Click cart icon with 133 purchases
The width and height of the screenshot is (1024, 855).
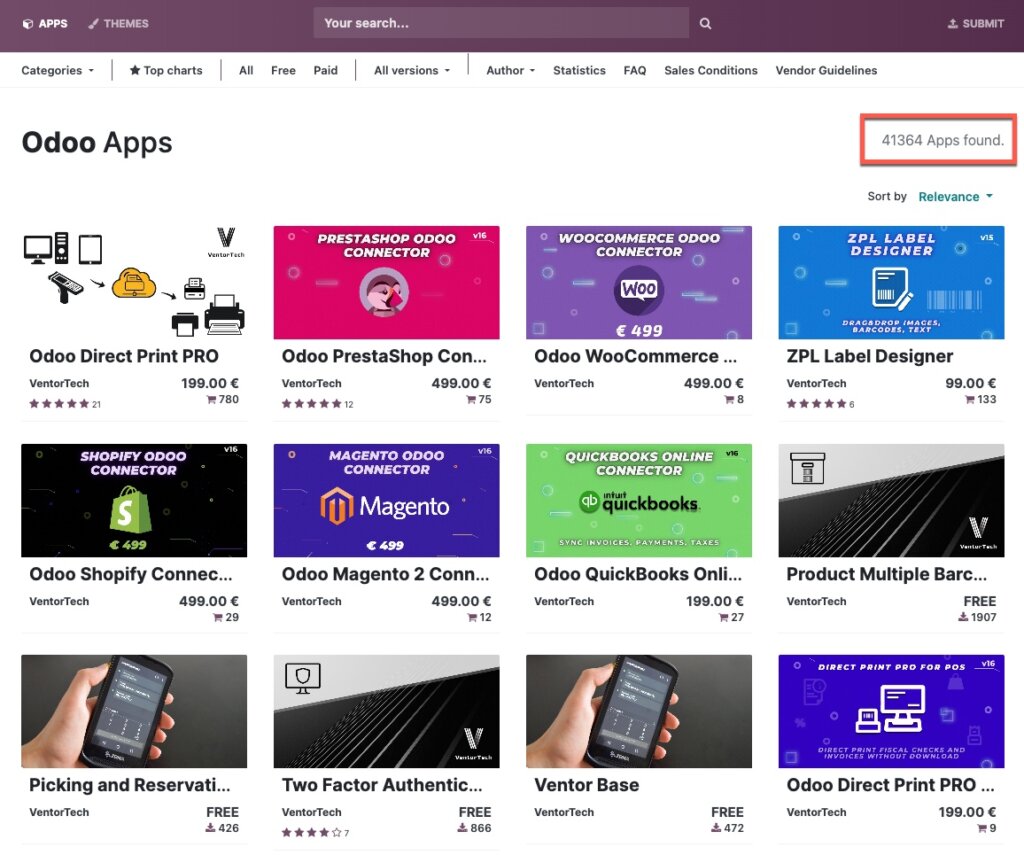(970, 399)
